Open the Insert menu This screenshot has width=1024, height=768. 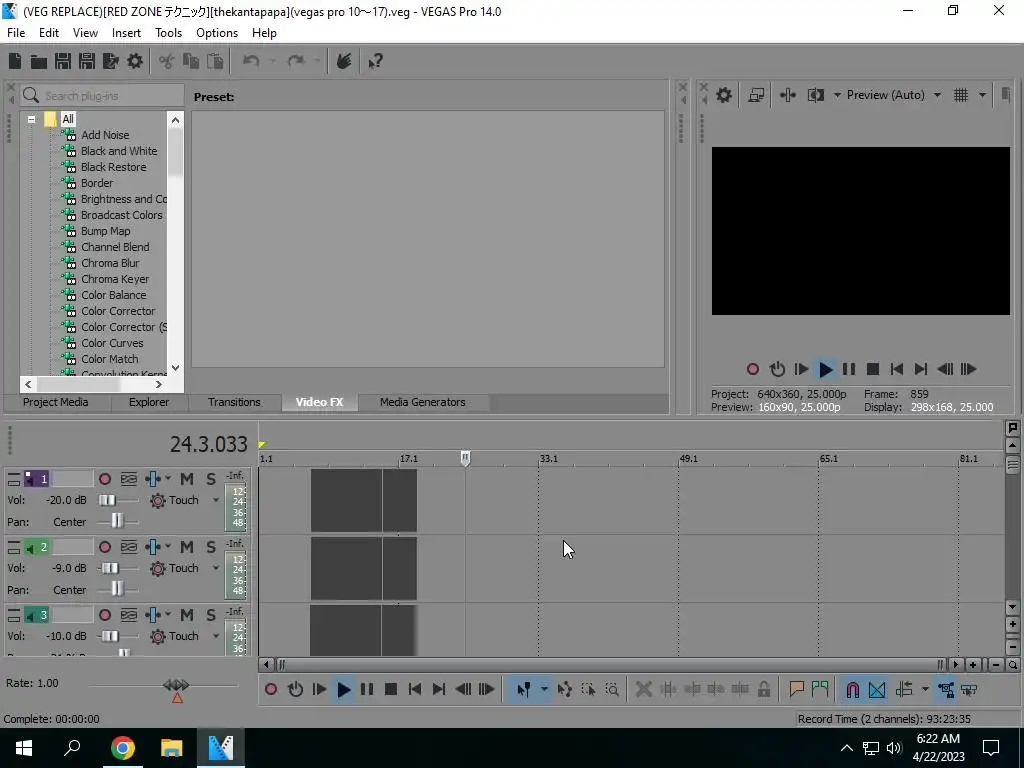click(x=126, y=33)
